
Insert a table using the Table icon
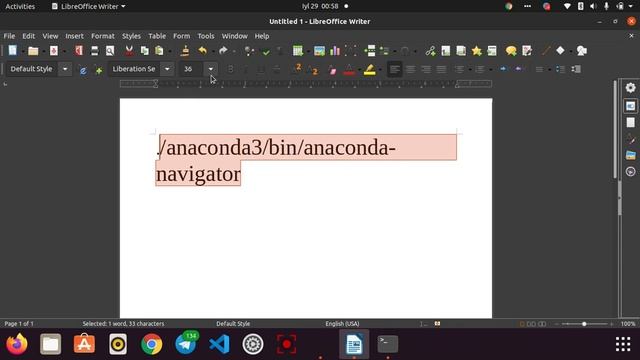click(x=298, y=51)
